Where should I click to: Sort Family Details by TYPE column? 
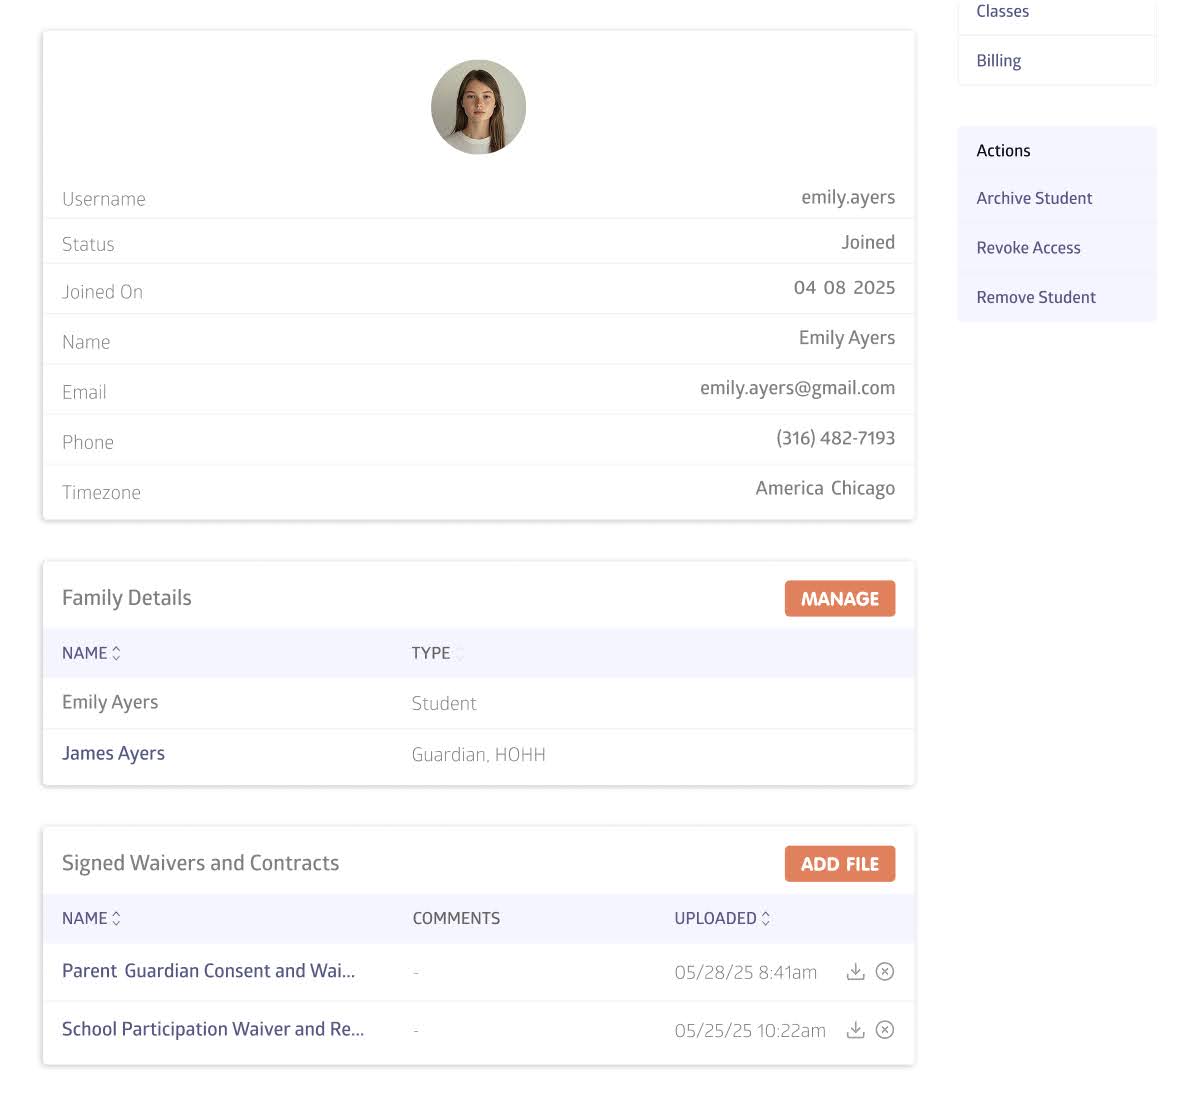(438, 653)
